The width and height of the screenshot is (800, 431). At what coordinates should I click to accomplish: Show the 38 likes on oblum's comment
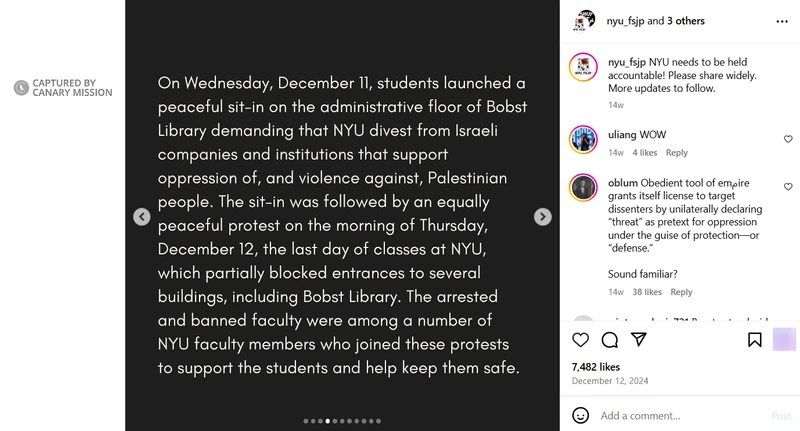(647, 292)
